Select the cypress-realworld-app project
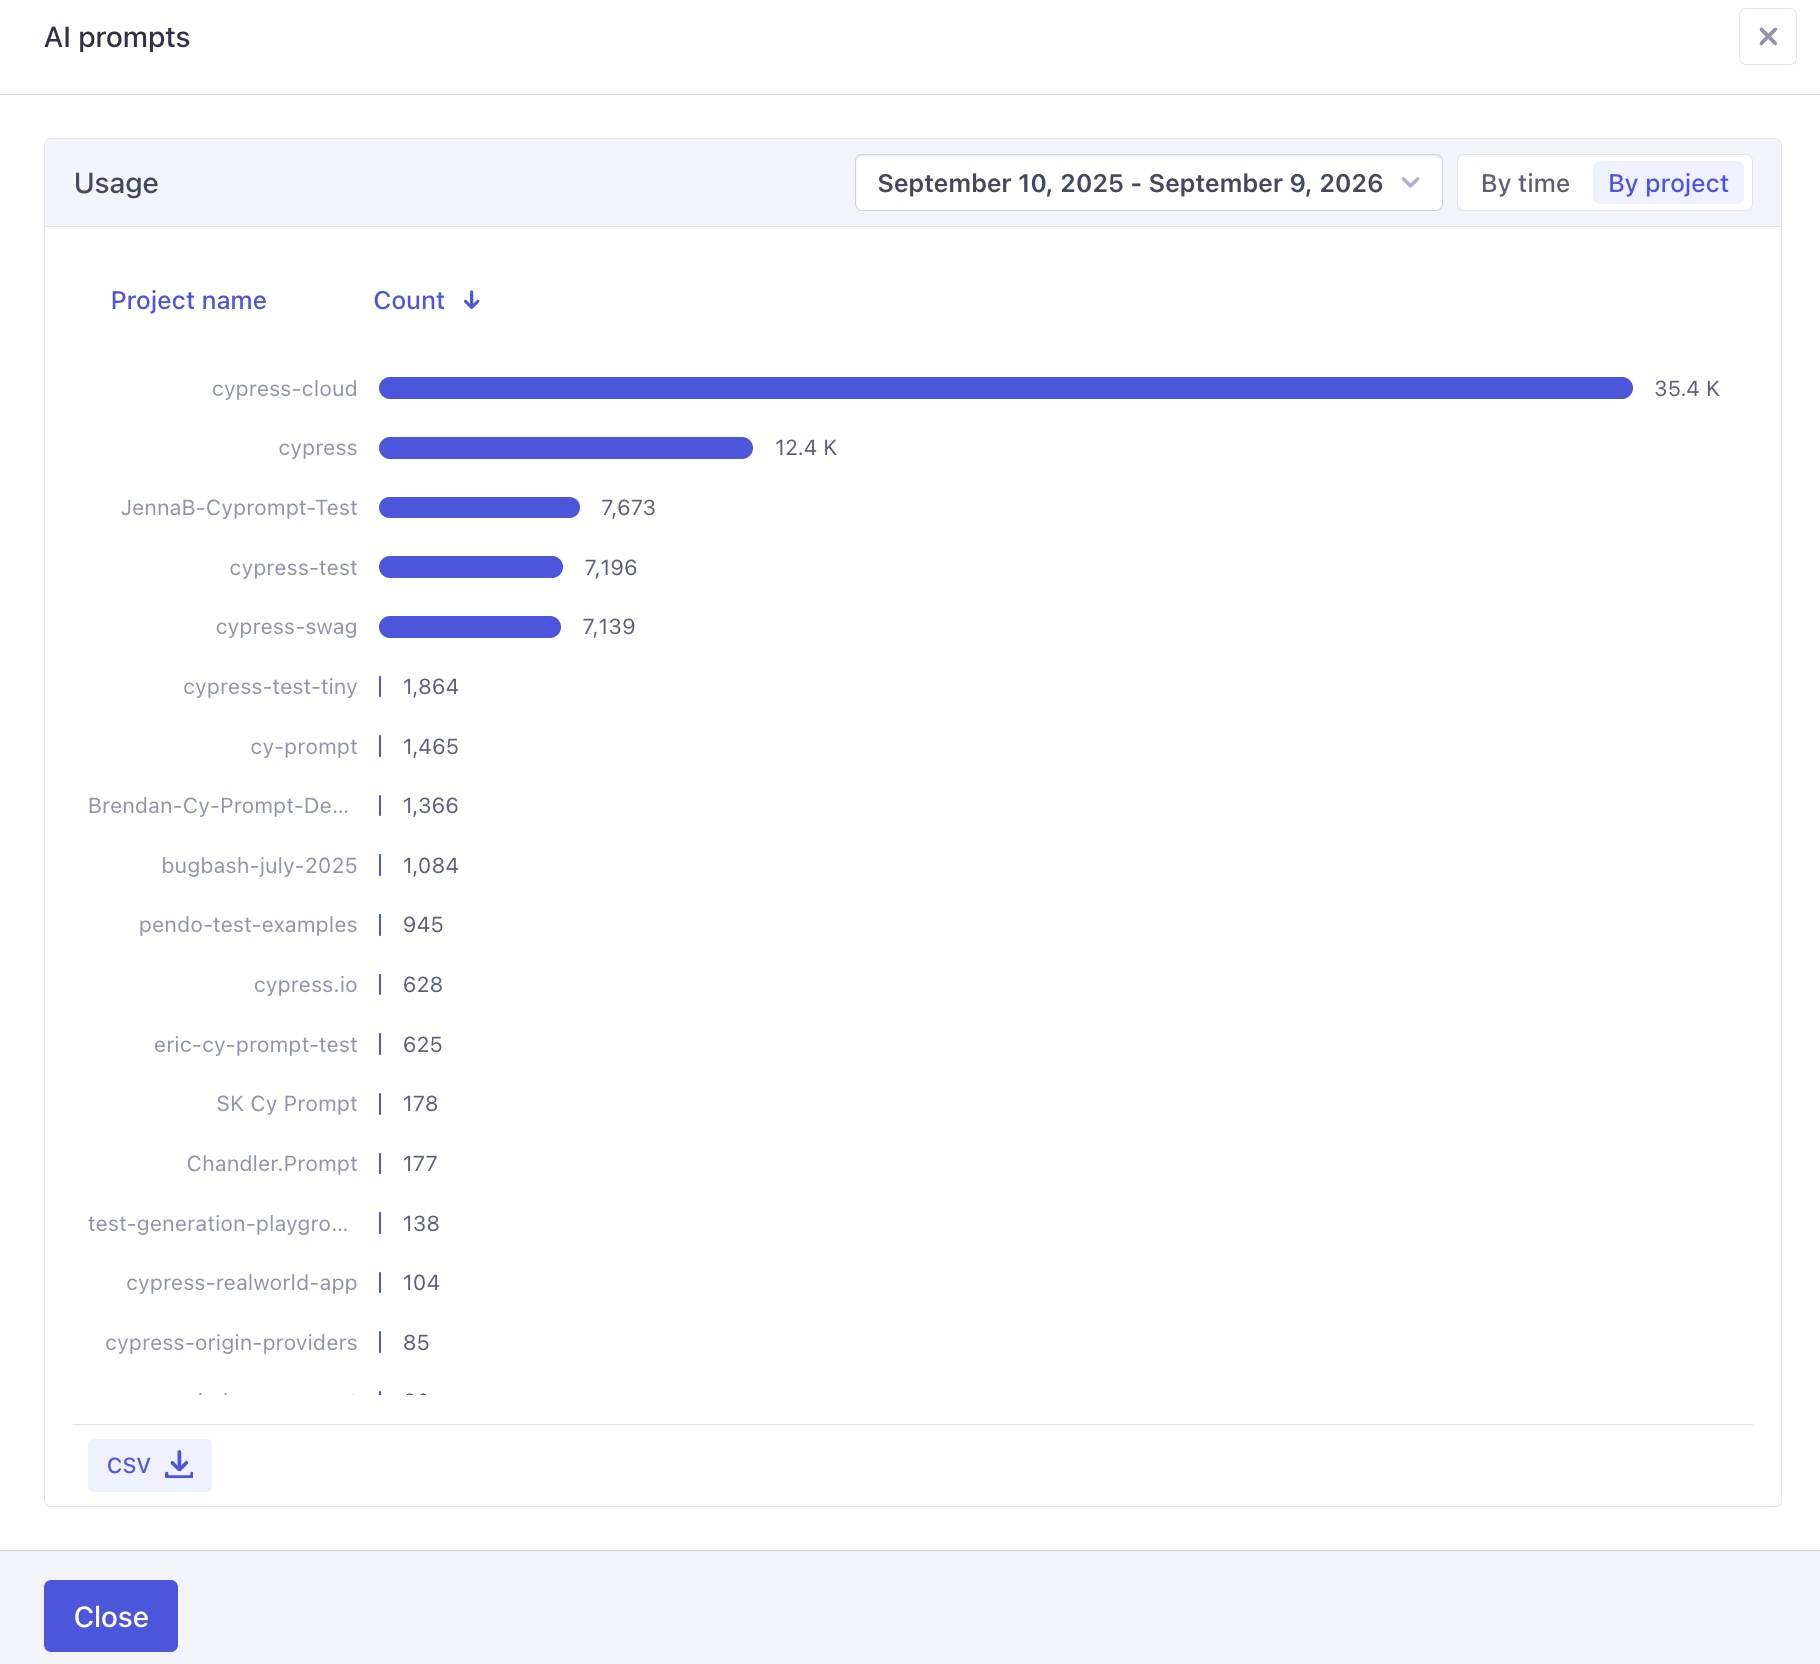Viewport: 1820px width, 1664px height. click(242, 1282)
